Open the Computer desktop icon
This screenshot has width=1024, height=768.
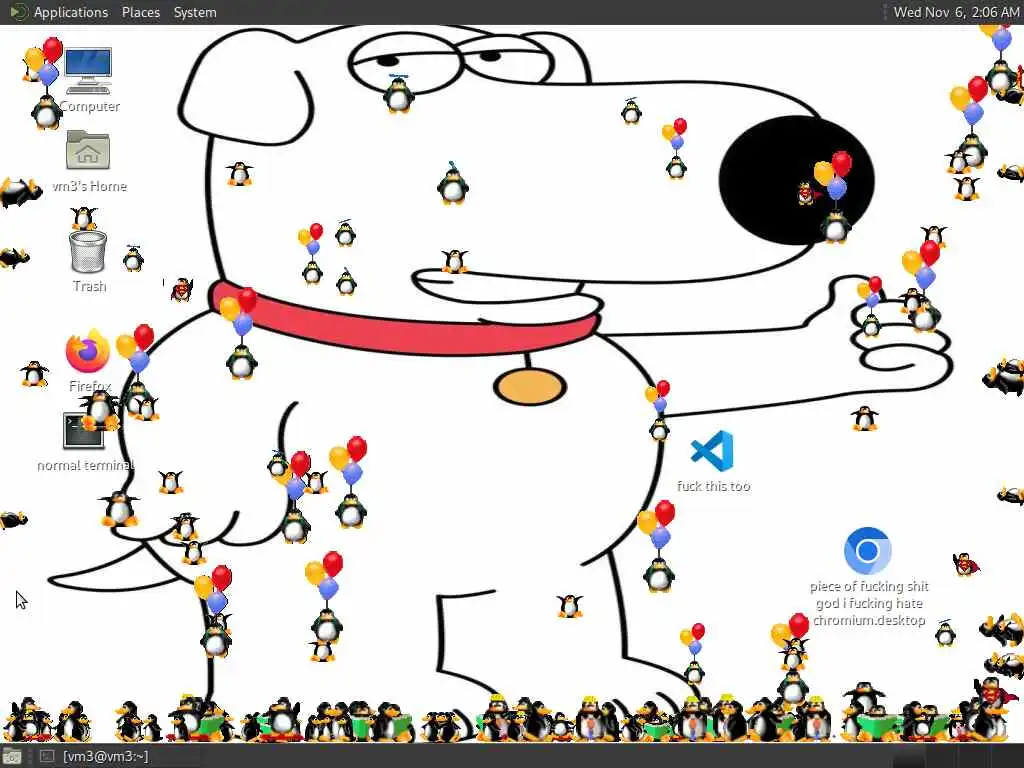pyautogui.click(x=88, y=71)
